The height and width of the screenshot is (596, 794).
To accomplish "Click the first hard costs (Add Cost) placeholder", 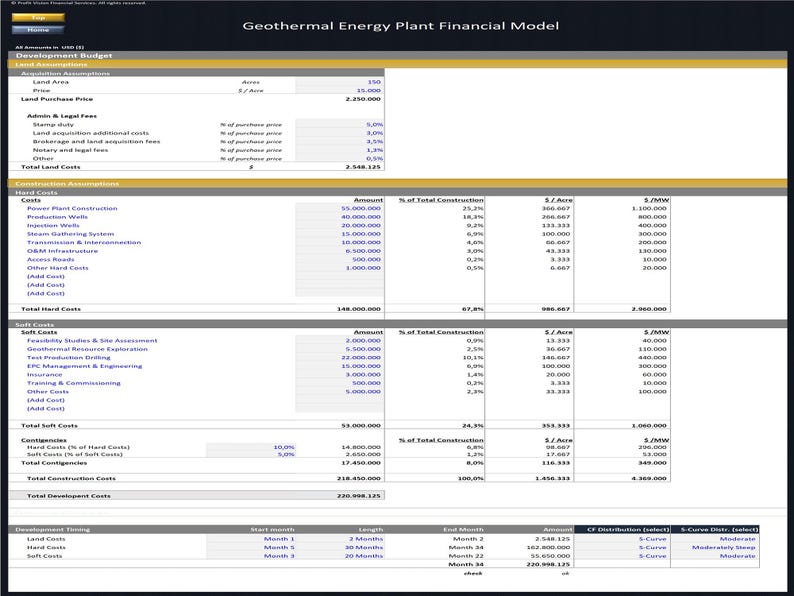I will coord(46,276).
